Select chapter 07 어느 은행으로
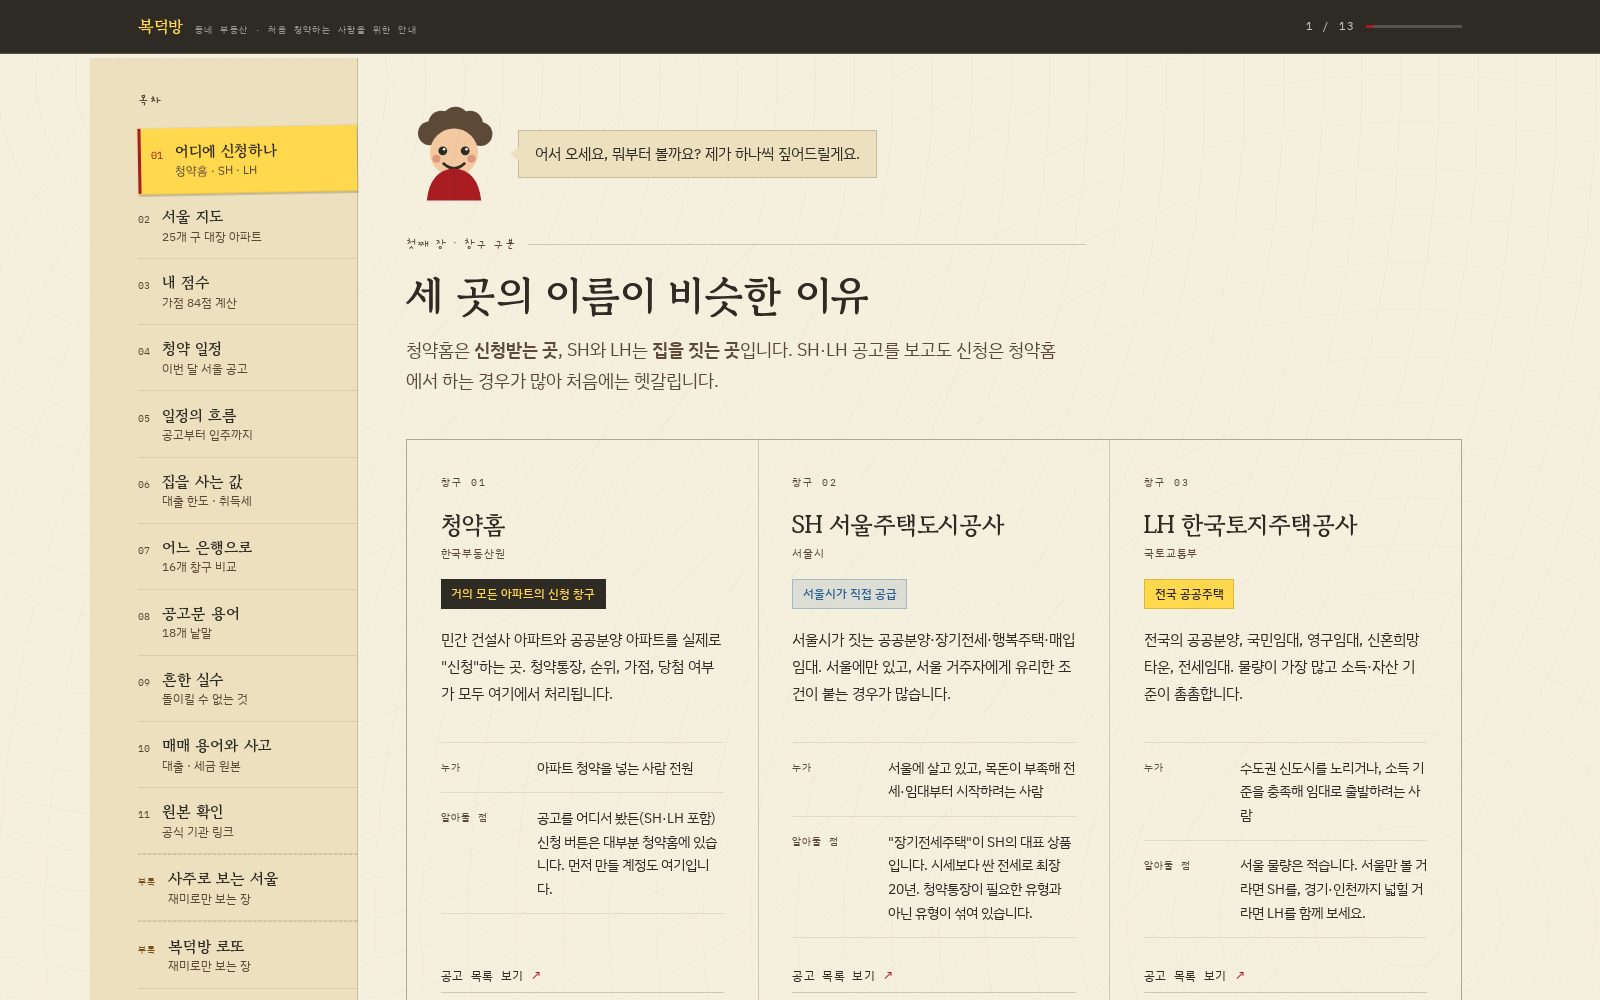Viewport: 1600px width, 1000px height. pyautogui.click(x=247, y=557)
